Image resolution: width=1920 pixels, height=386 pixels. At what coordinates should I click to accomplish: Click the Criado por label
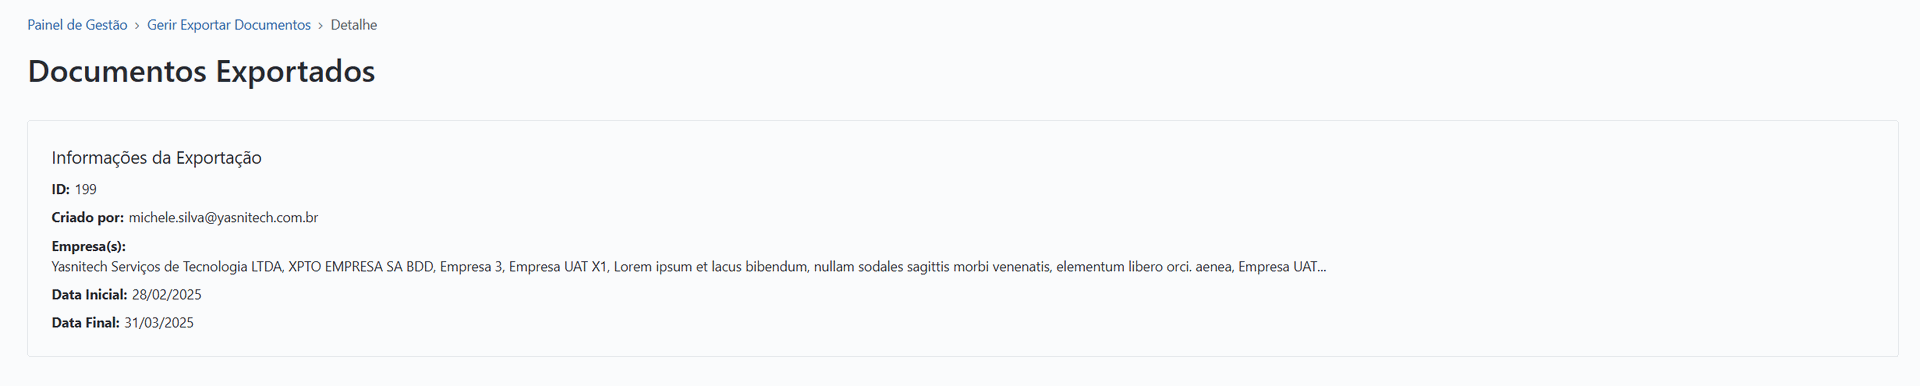coord(88,217)
